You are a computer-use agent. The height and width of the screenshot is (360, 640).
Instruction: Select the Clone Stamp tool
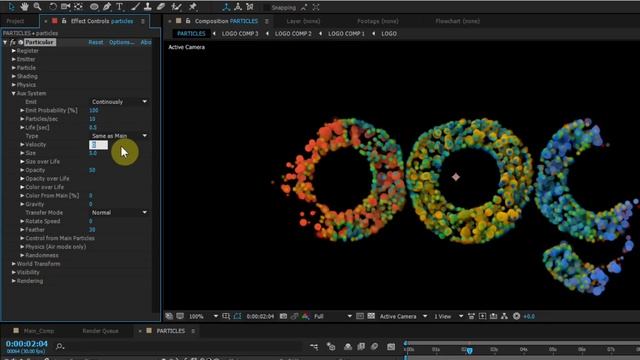[x=148, y=7]
